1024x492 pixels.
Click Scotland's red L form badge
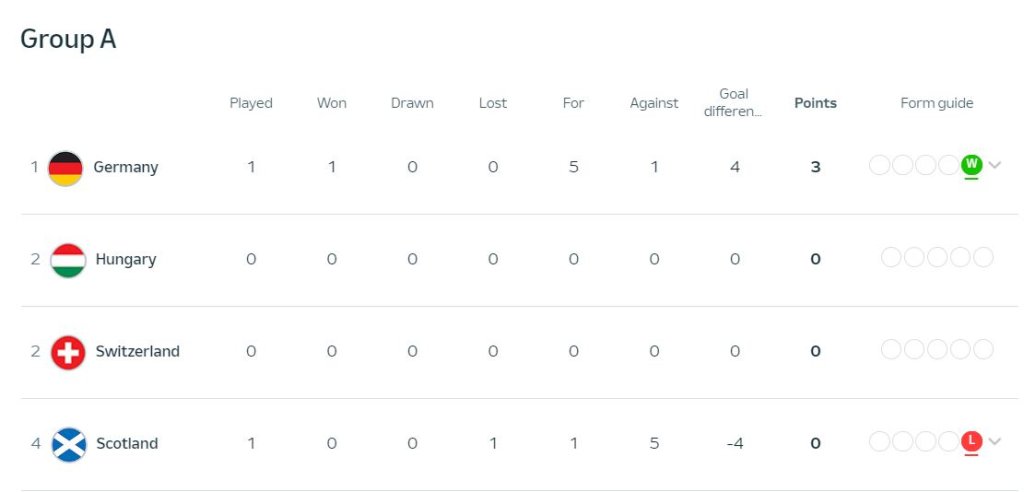click(x=971, y=442)
